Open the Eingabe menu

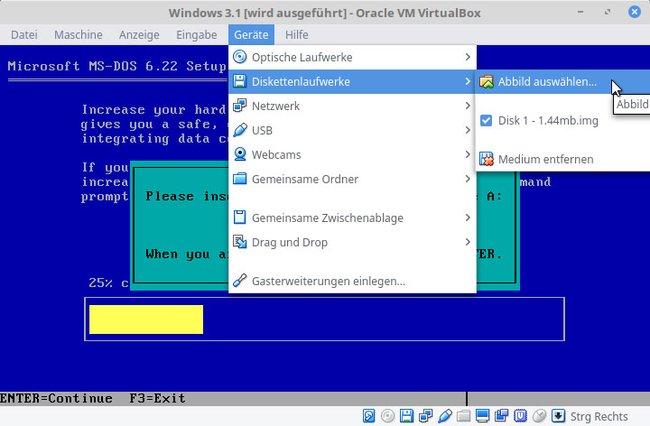[196, 35]
